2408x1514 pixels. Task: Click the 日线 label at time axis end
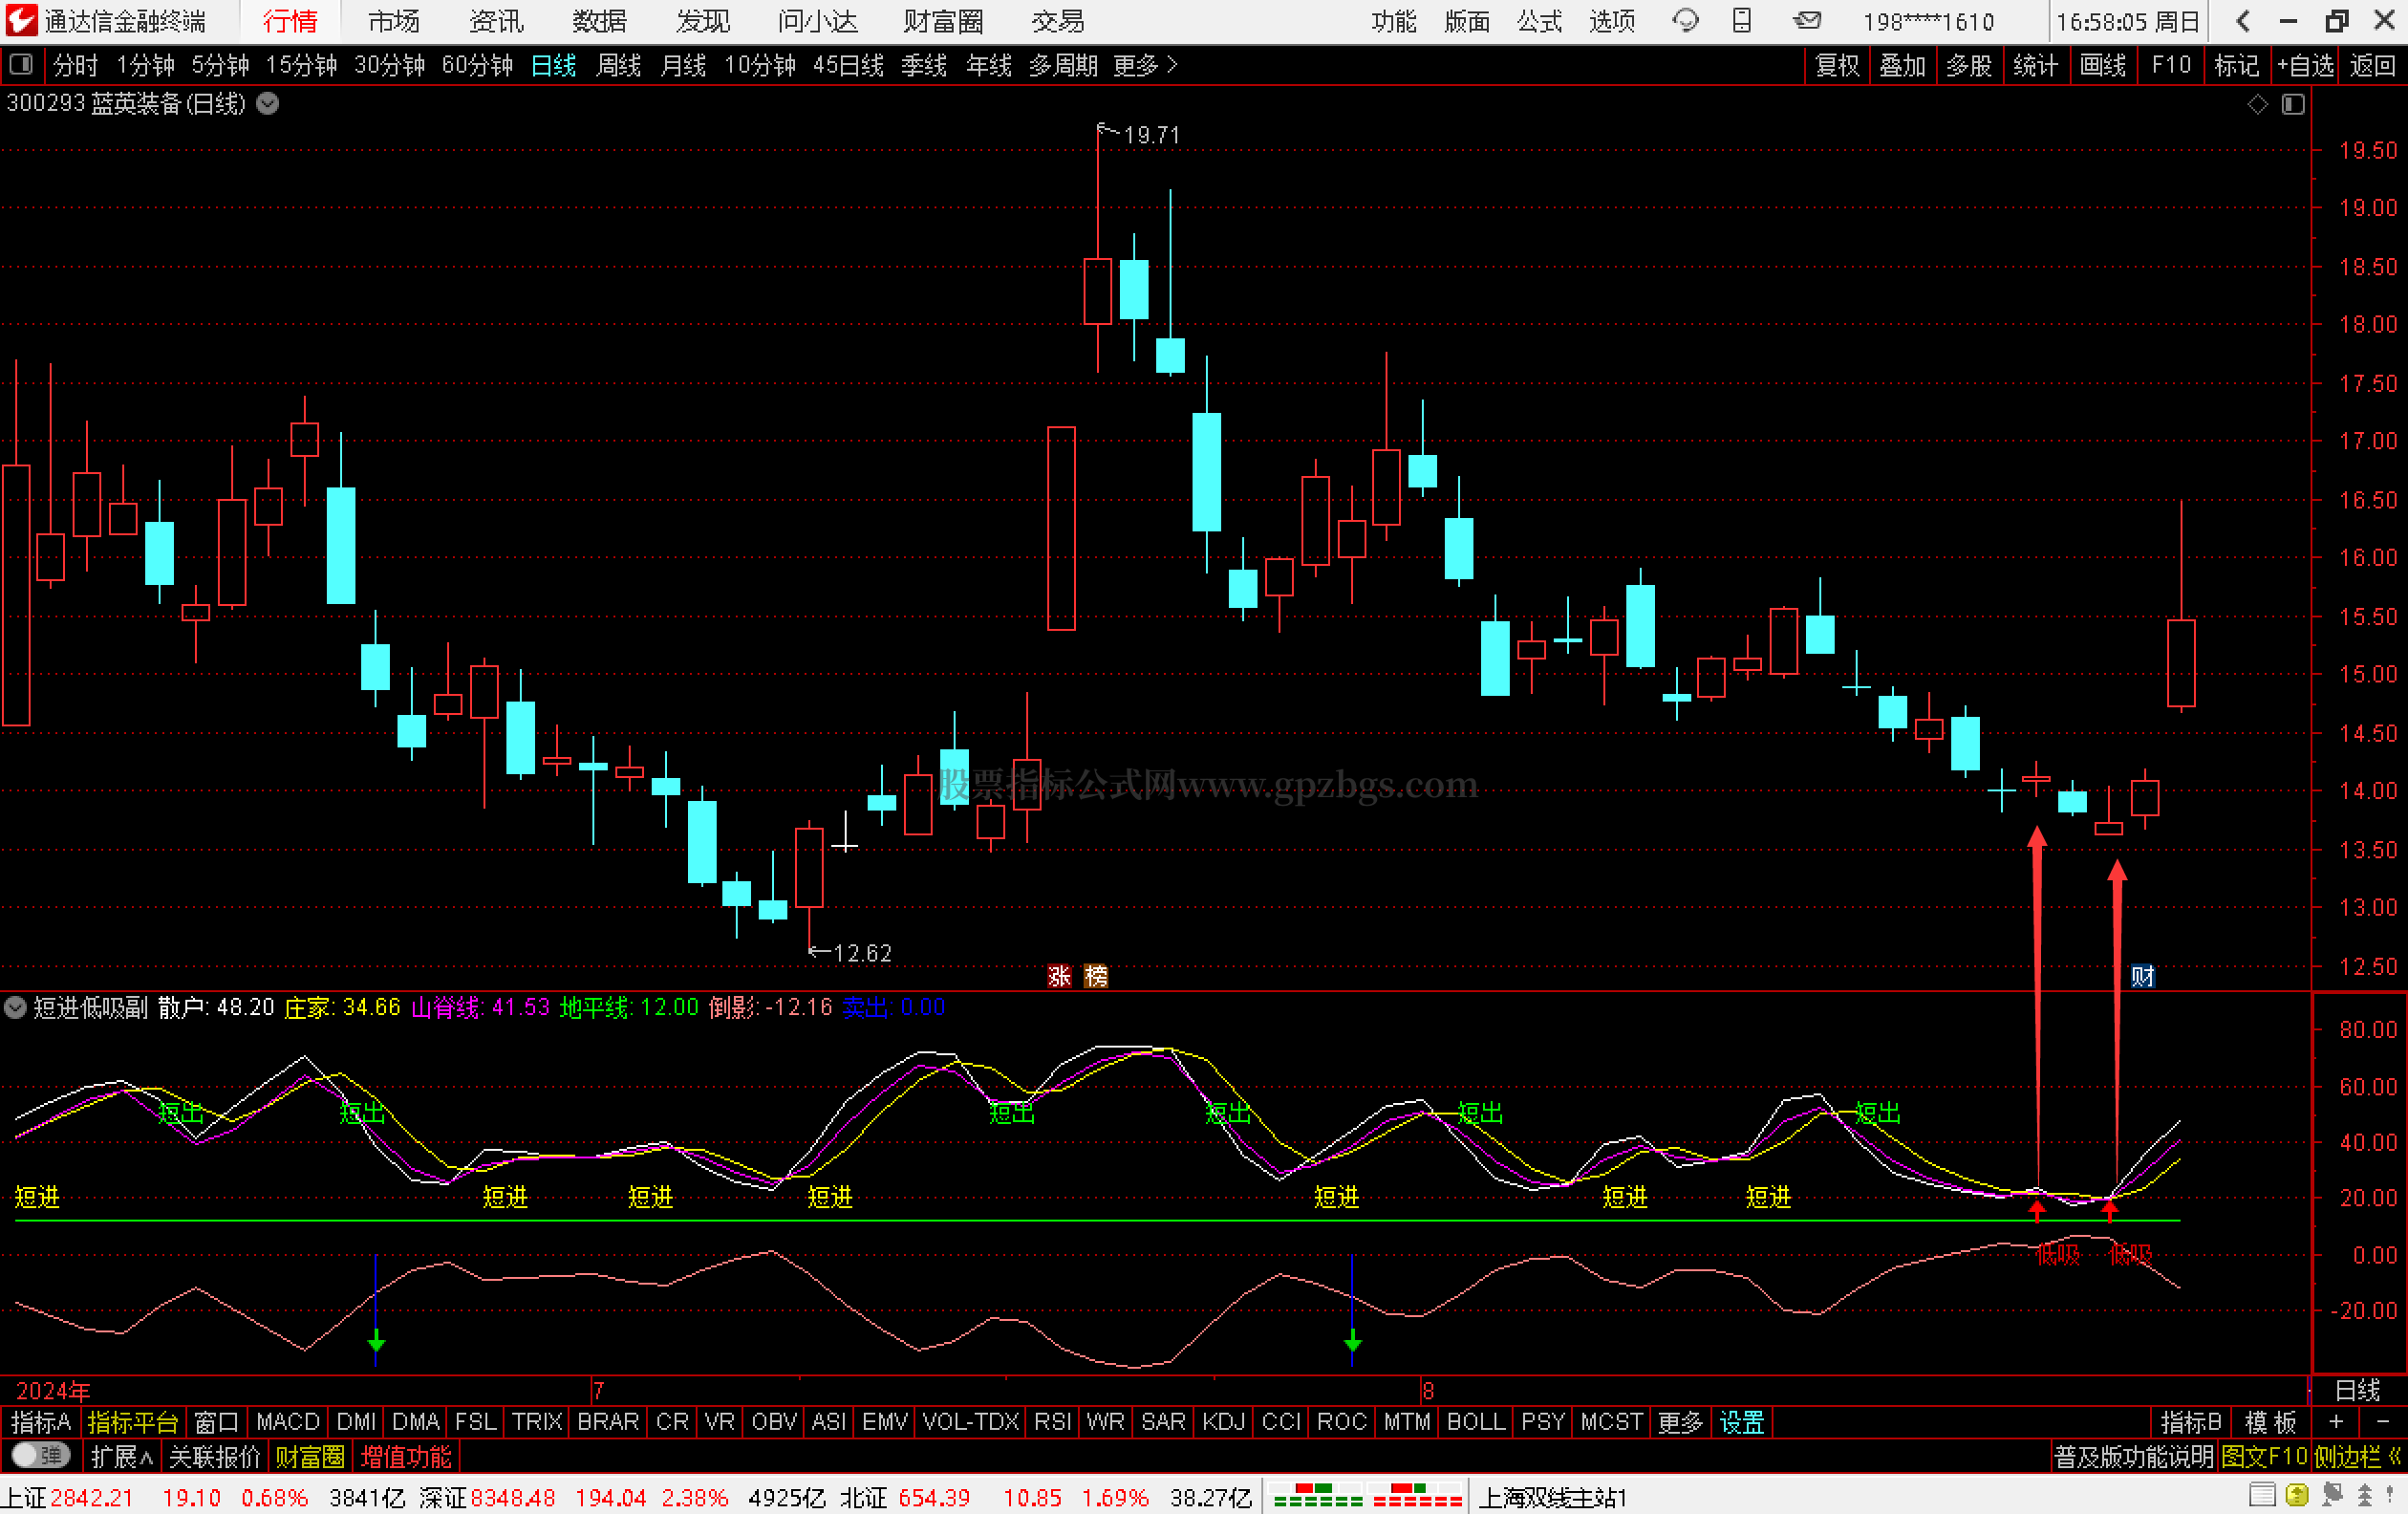point(2357,1389)
